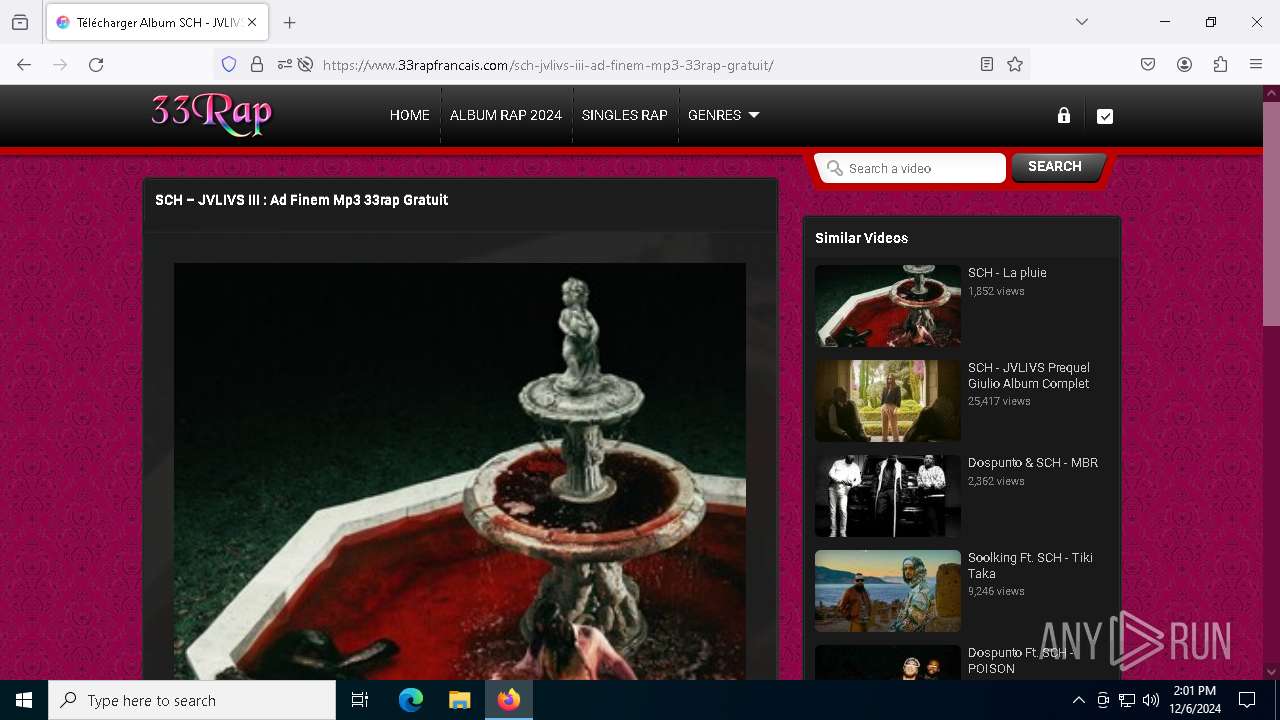Select the Télécharger Album SCH tab
This screenshot has width=1280, height=720.
tap(155, 22)
